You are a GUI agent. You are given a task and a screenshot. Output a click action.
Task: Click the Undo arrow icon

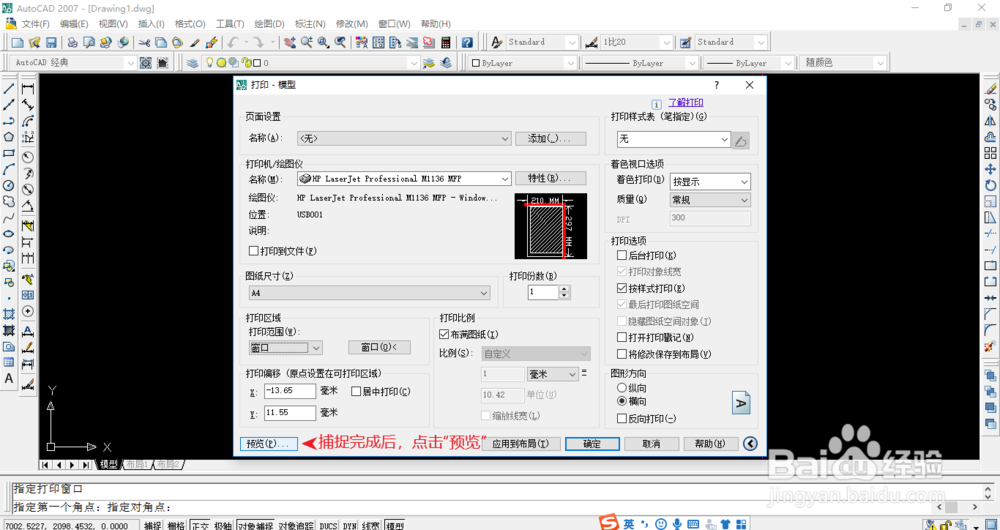pos(232,43)
